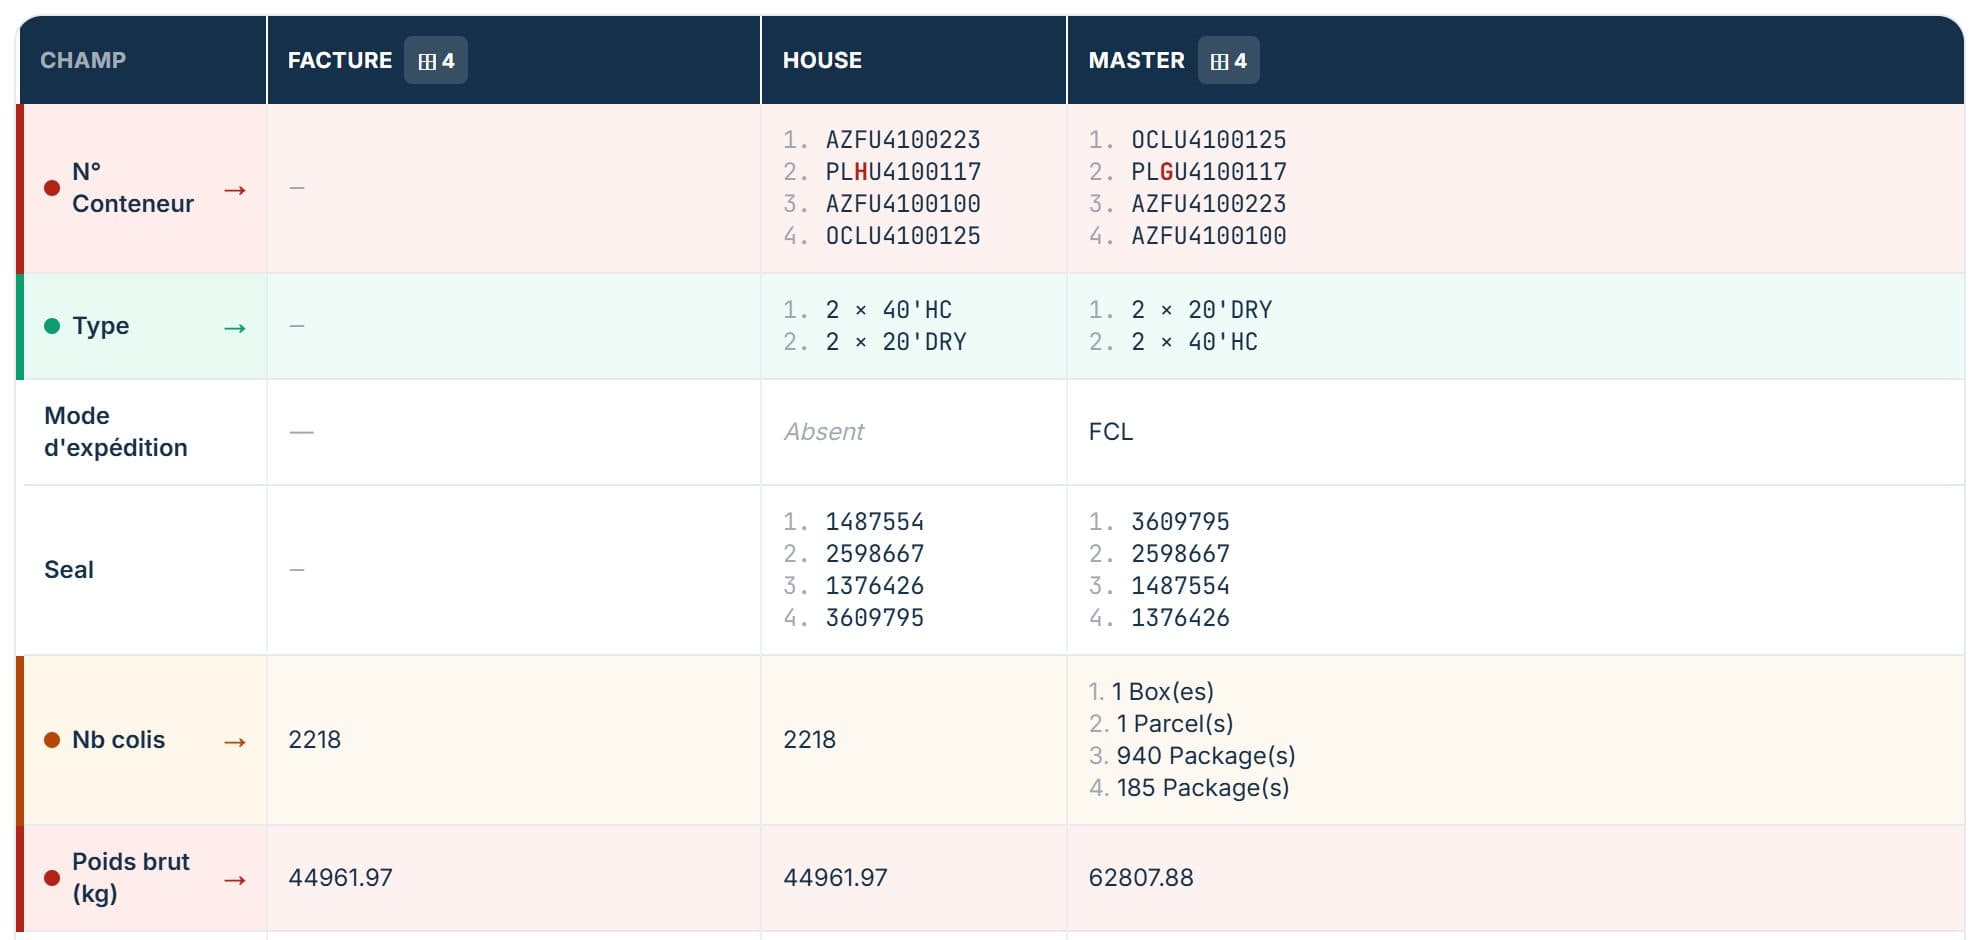
Task: Select seal 3609795 in the MASTER column
Action: coord(1181,522)
